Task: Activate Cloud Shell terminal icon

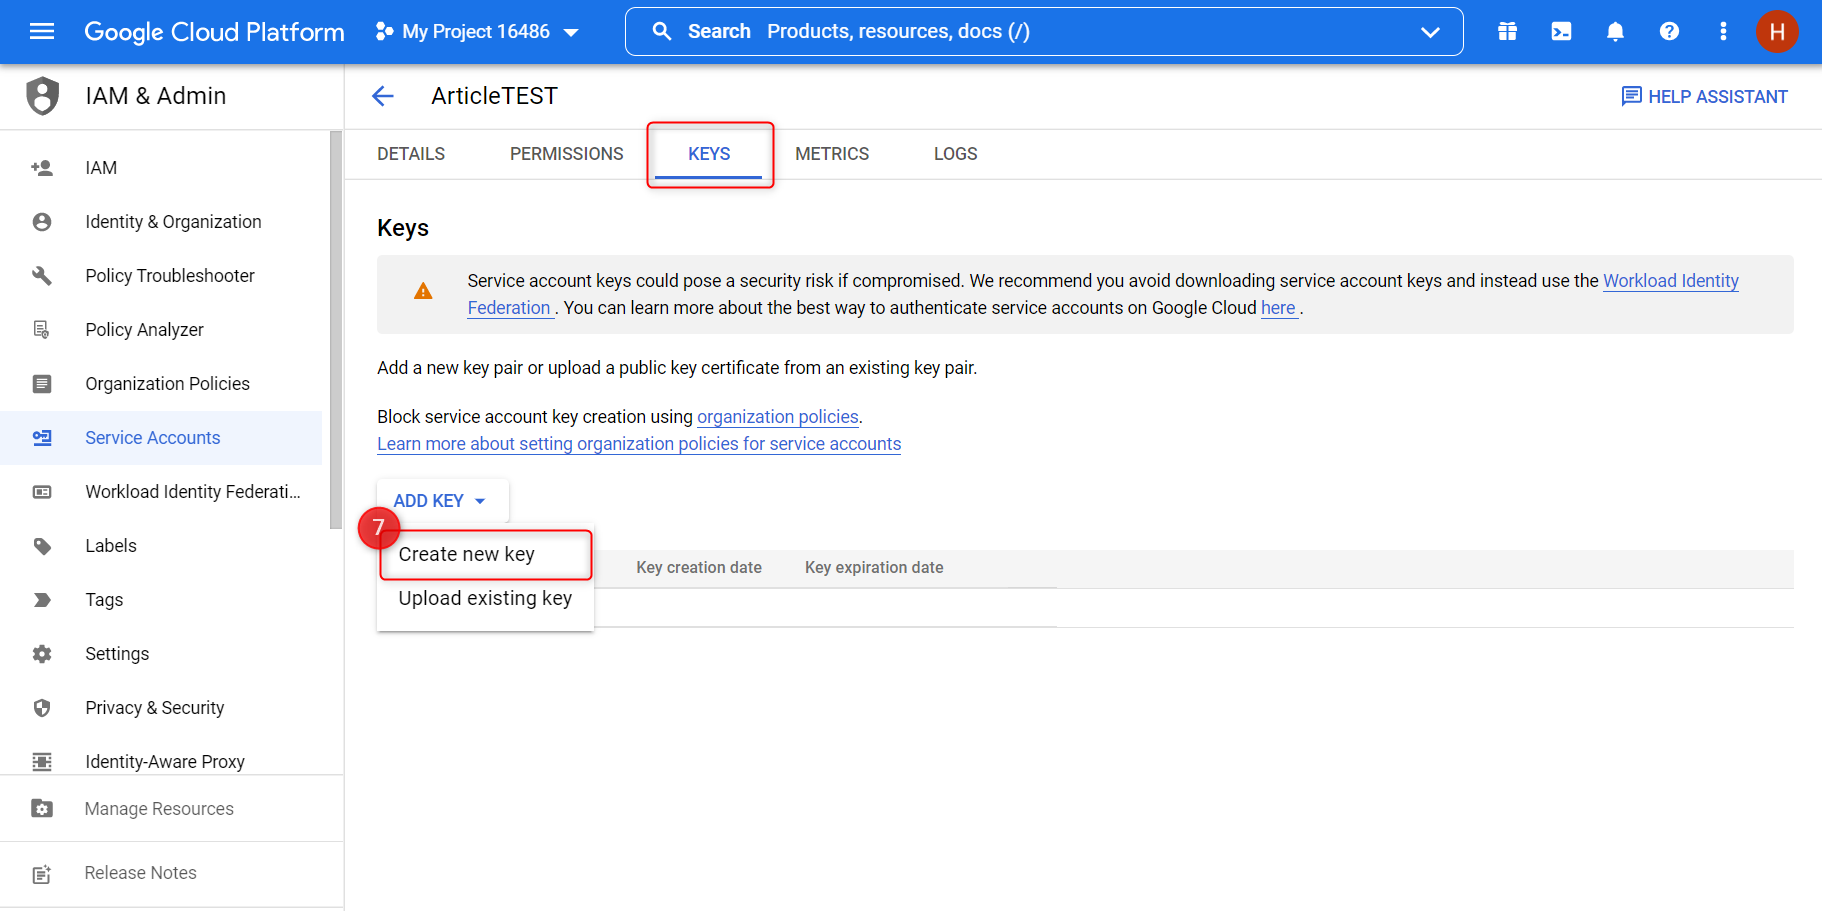Action: pyautogui.click(x=1561, y=32)
